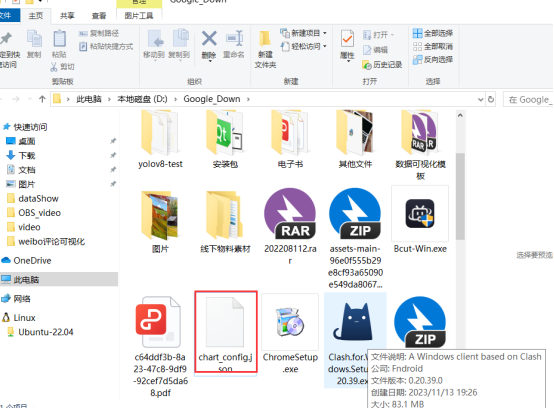554x409 pixels.
Task: Click Invert selection in ribbon
Action: tap(433, 59)
